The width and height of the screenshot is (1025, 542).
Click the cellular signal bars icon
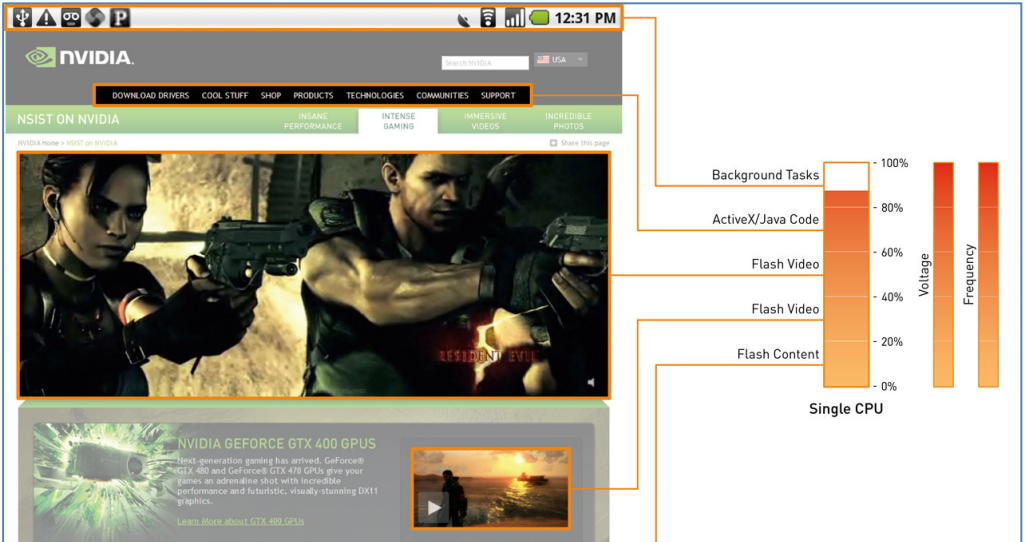pos(514,18)
